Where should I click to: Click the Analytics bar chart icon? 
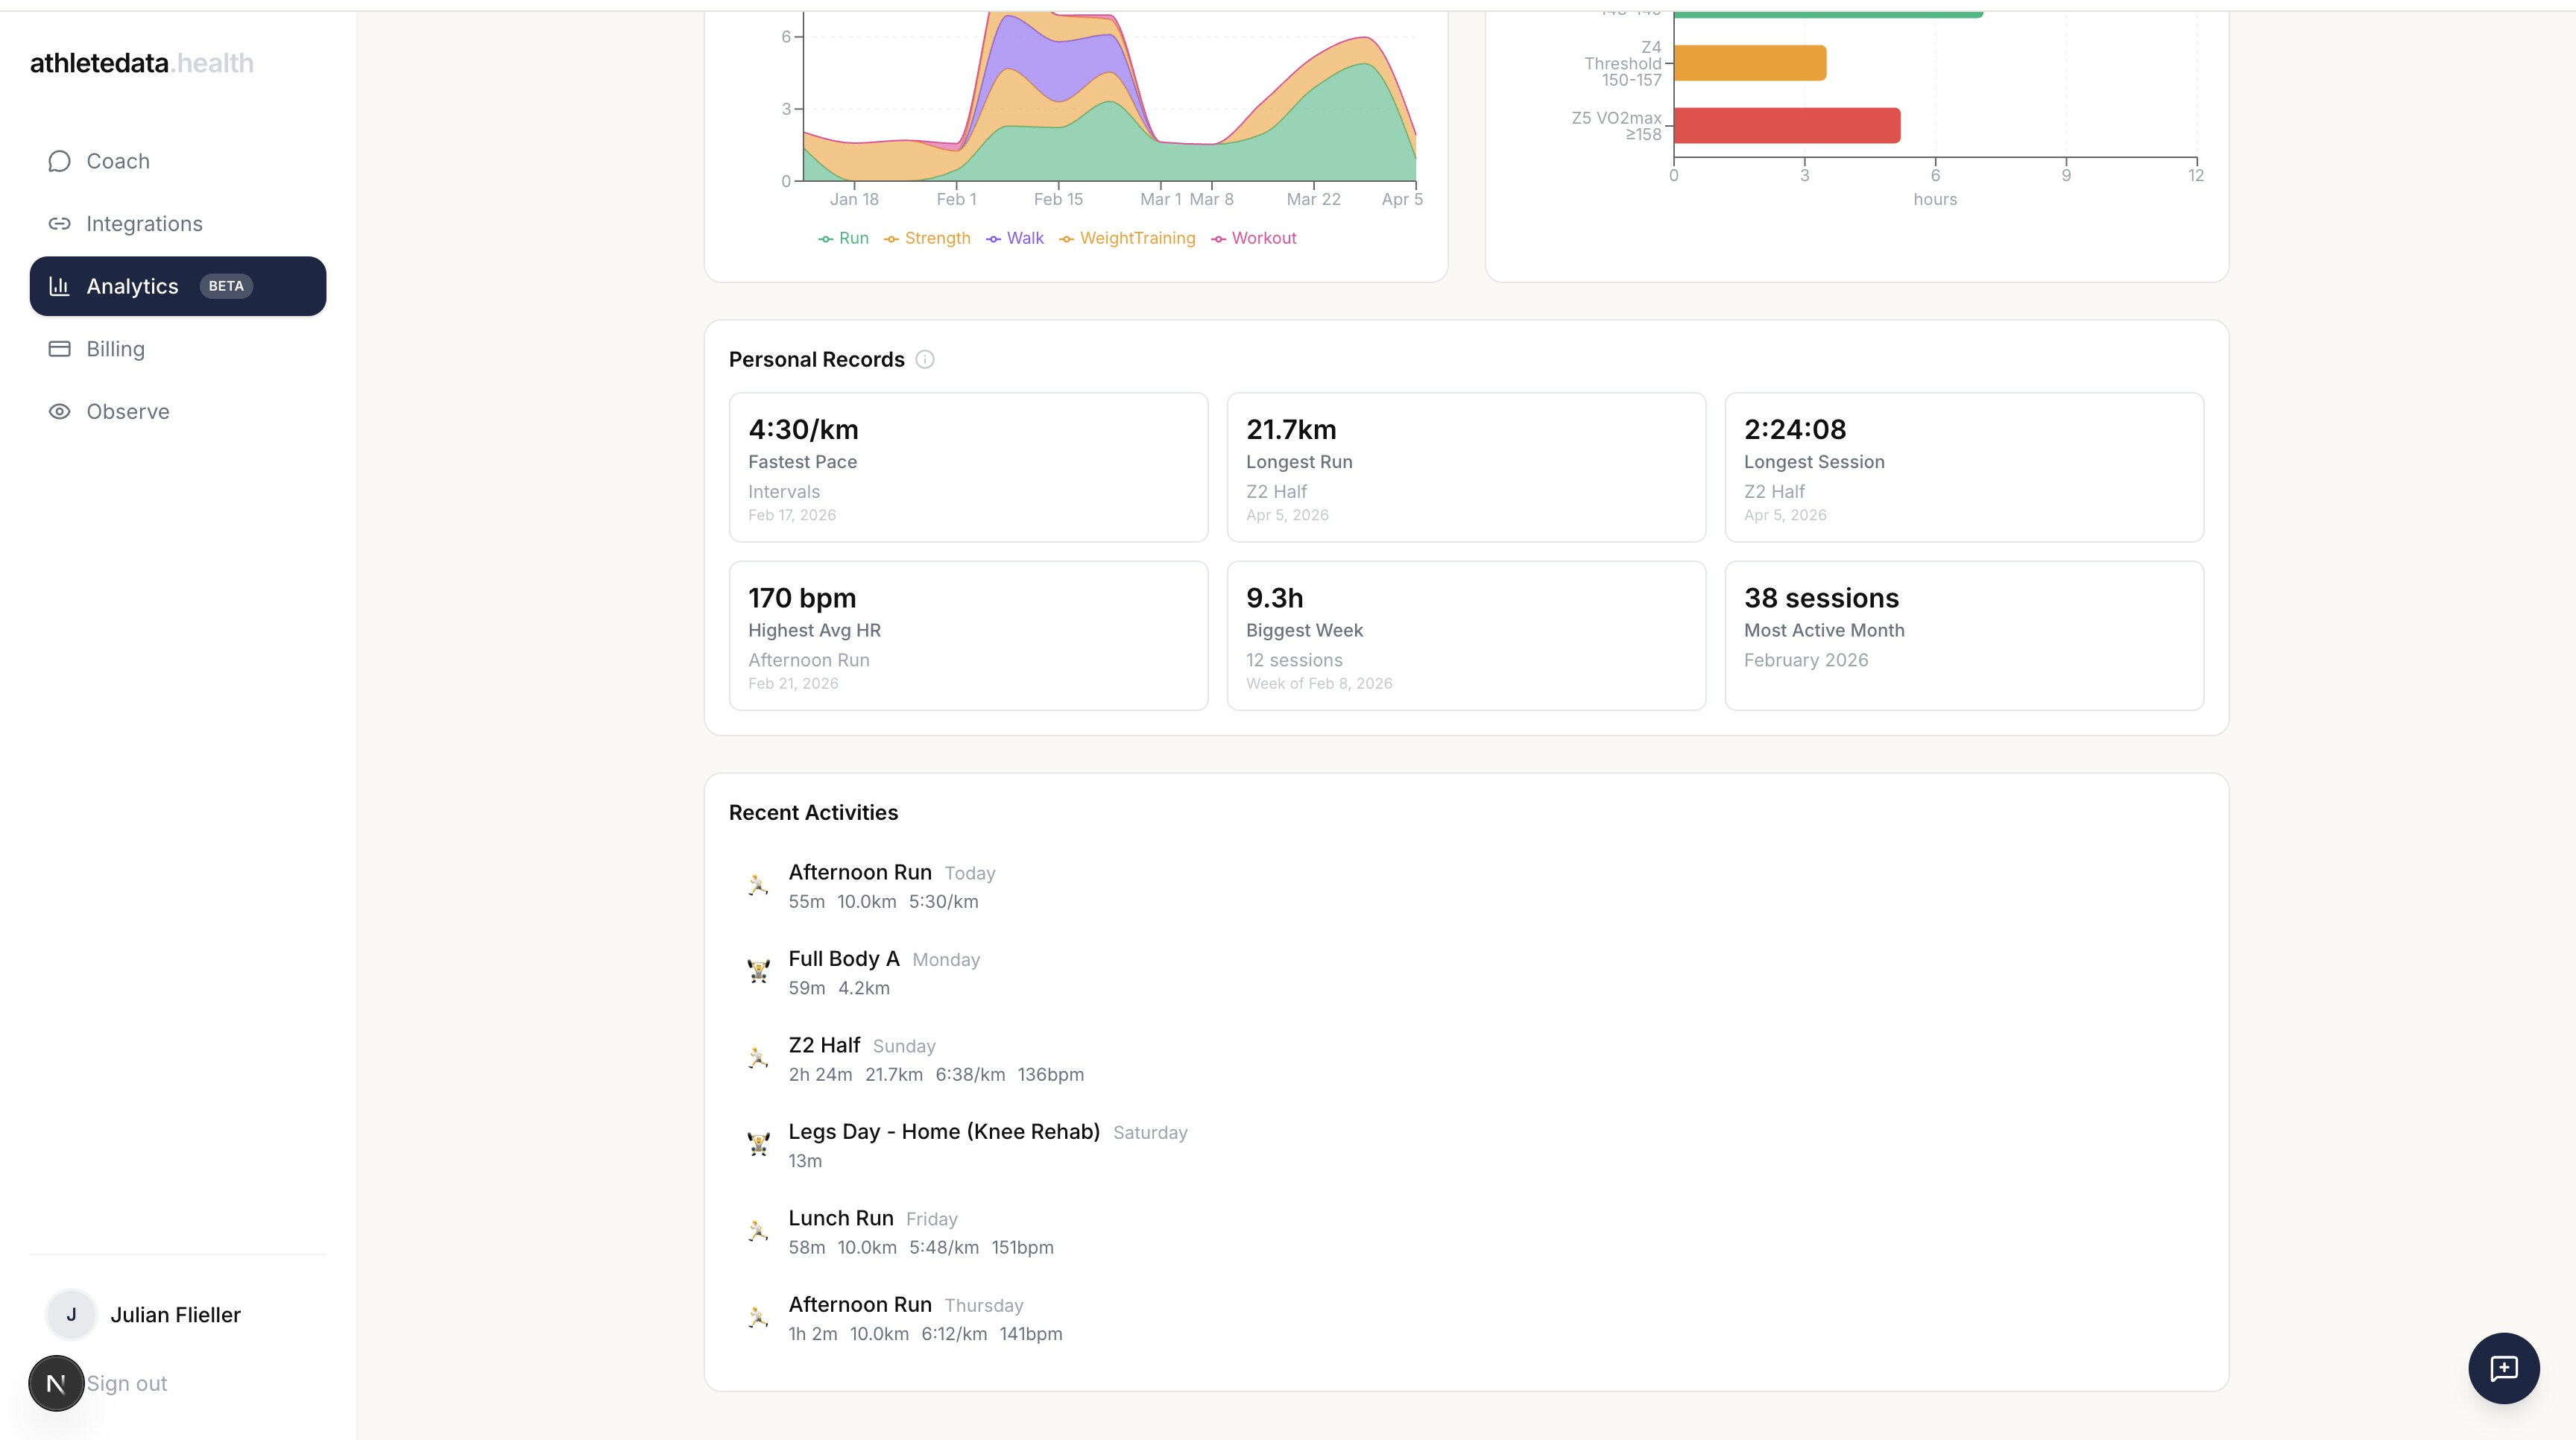(59, 286)
